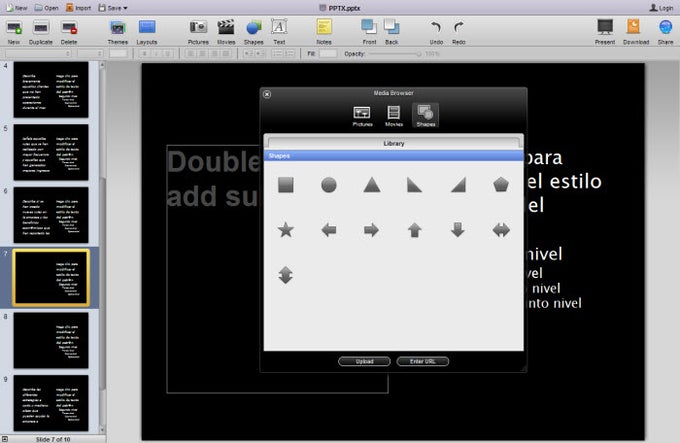Click the Fill color swatch
The image size is (680, 443).
(328, 53)
